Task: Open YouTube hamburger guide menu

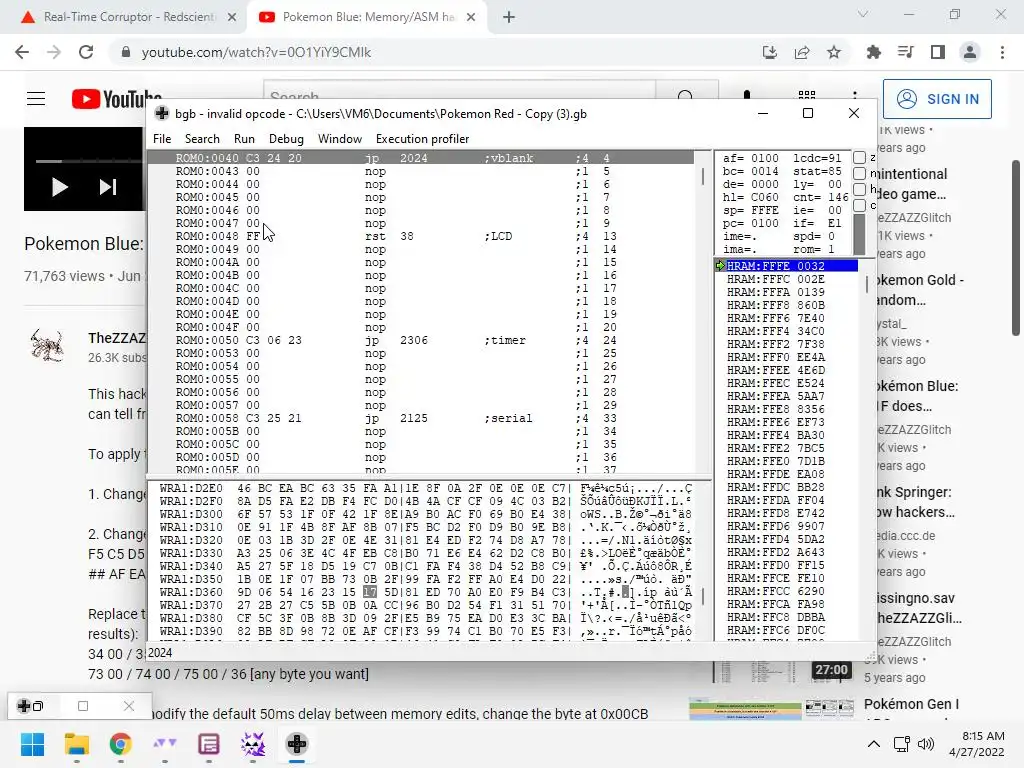Action: 36,99
